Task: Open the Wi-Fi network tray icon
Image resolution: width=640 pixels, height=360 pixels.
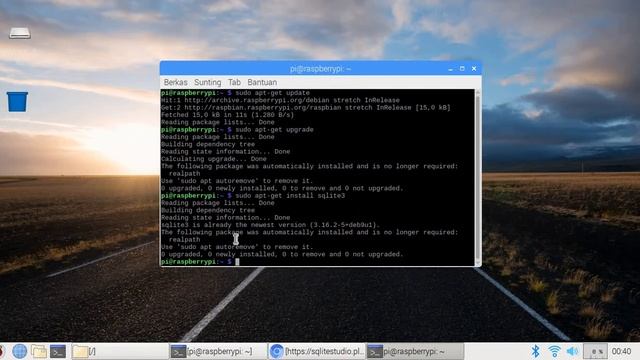Action: point(554,351)
